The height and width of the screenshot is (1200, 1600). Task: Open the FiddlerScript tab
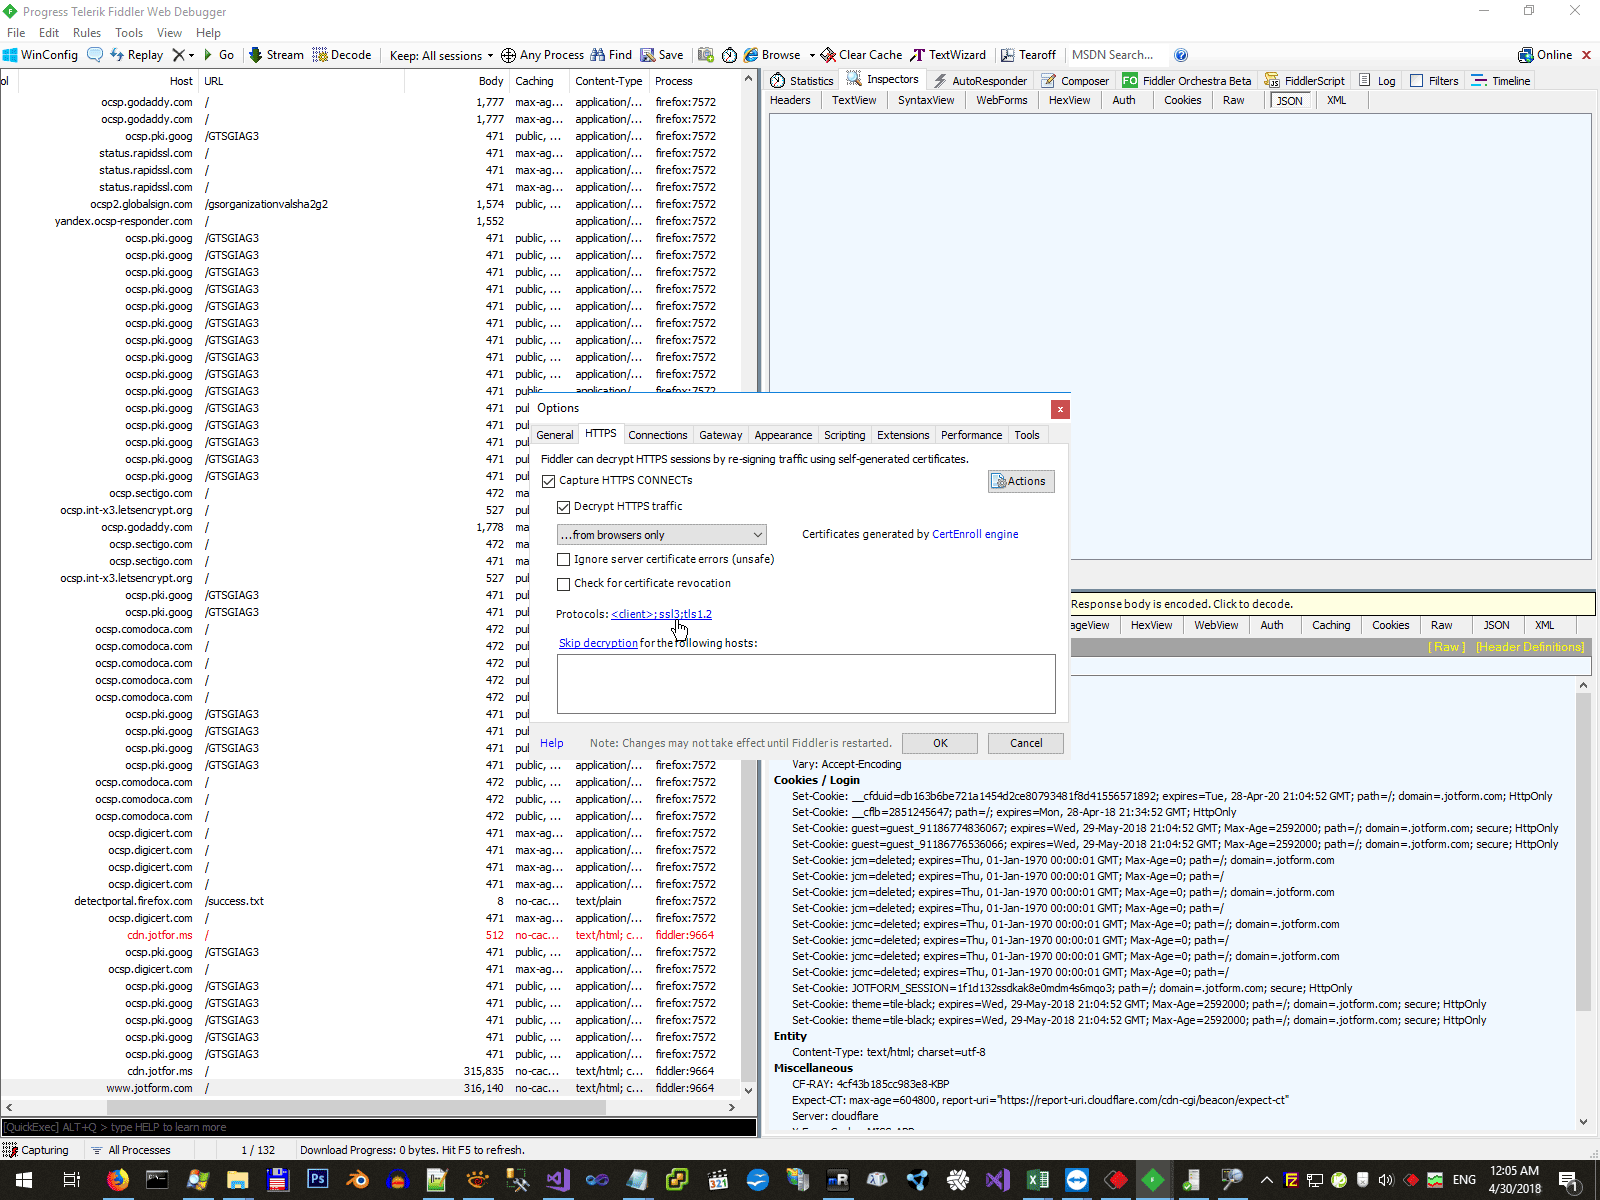1305,81
